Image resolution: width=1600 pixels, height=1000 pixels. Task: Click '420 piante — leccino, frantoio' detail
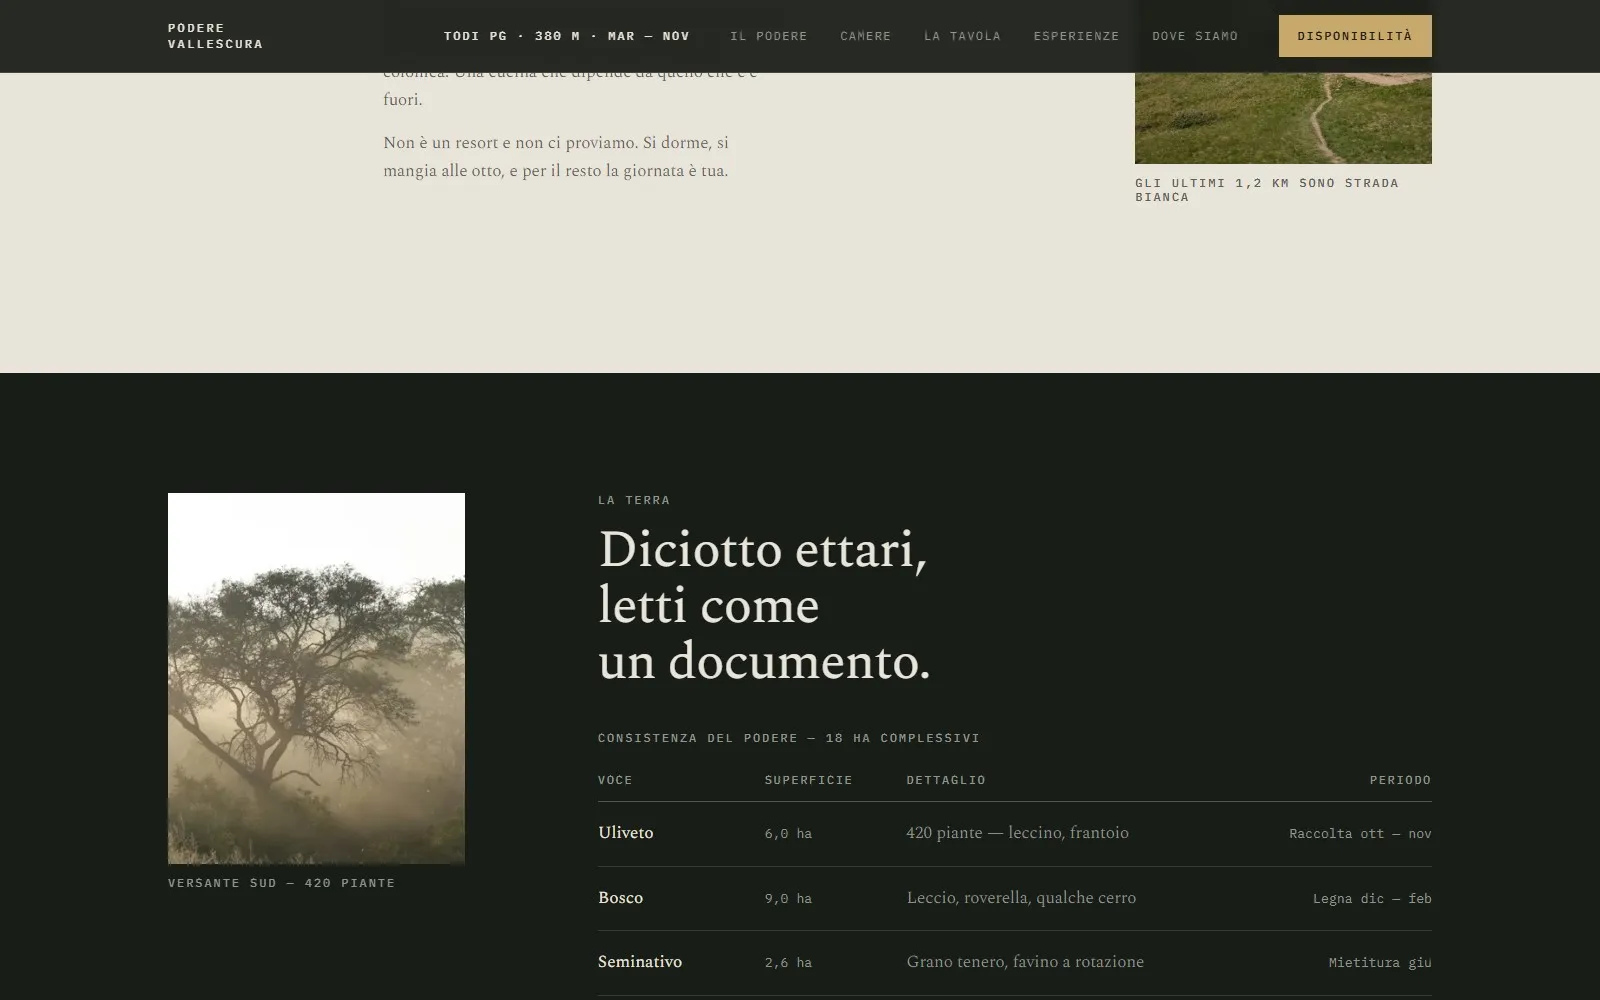coord(1017,833)
